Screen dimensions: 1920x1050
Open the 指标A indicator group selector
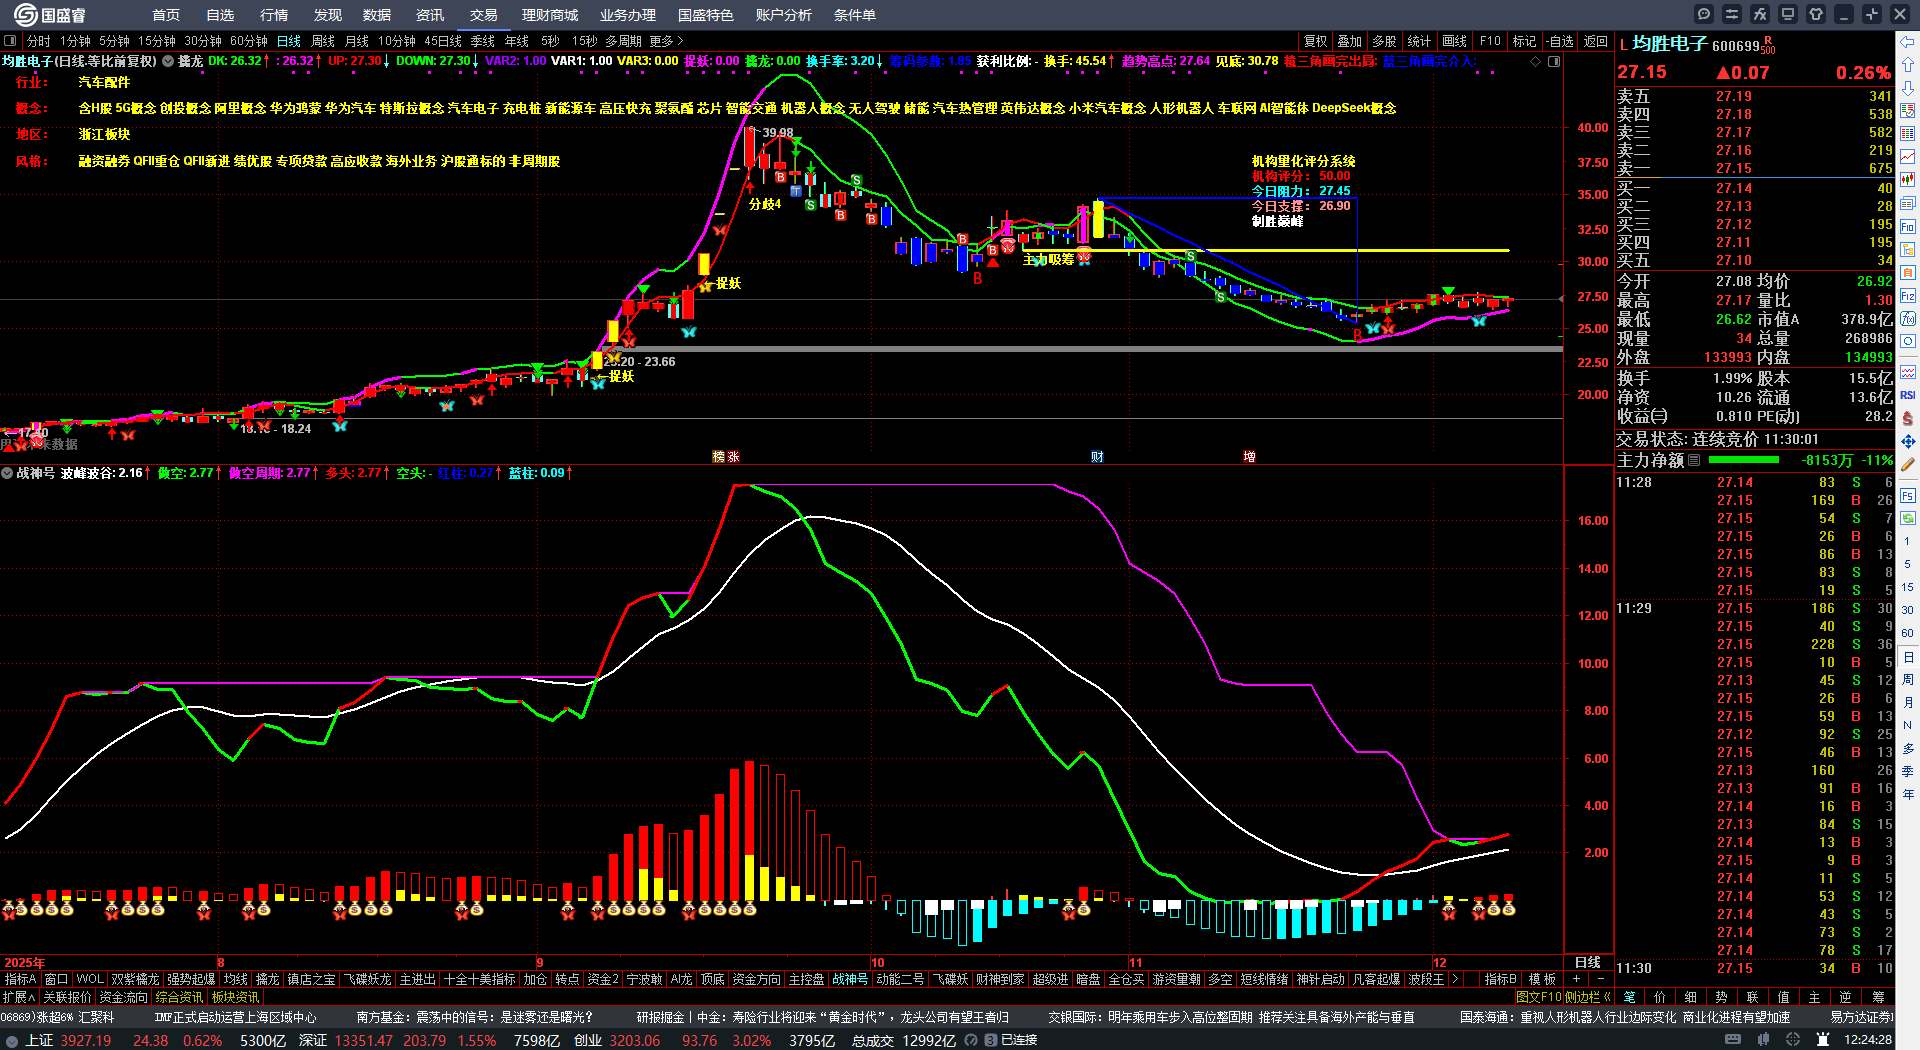tap(20, 979)
